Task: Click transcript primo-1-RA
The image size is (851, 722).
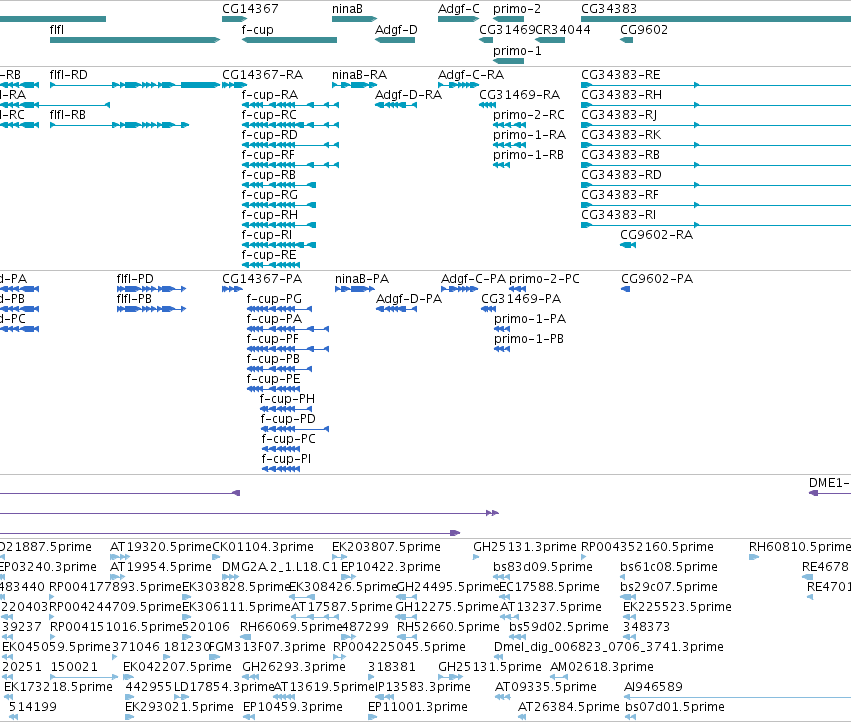Action: pos(529,135)
